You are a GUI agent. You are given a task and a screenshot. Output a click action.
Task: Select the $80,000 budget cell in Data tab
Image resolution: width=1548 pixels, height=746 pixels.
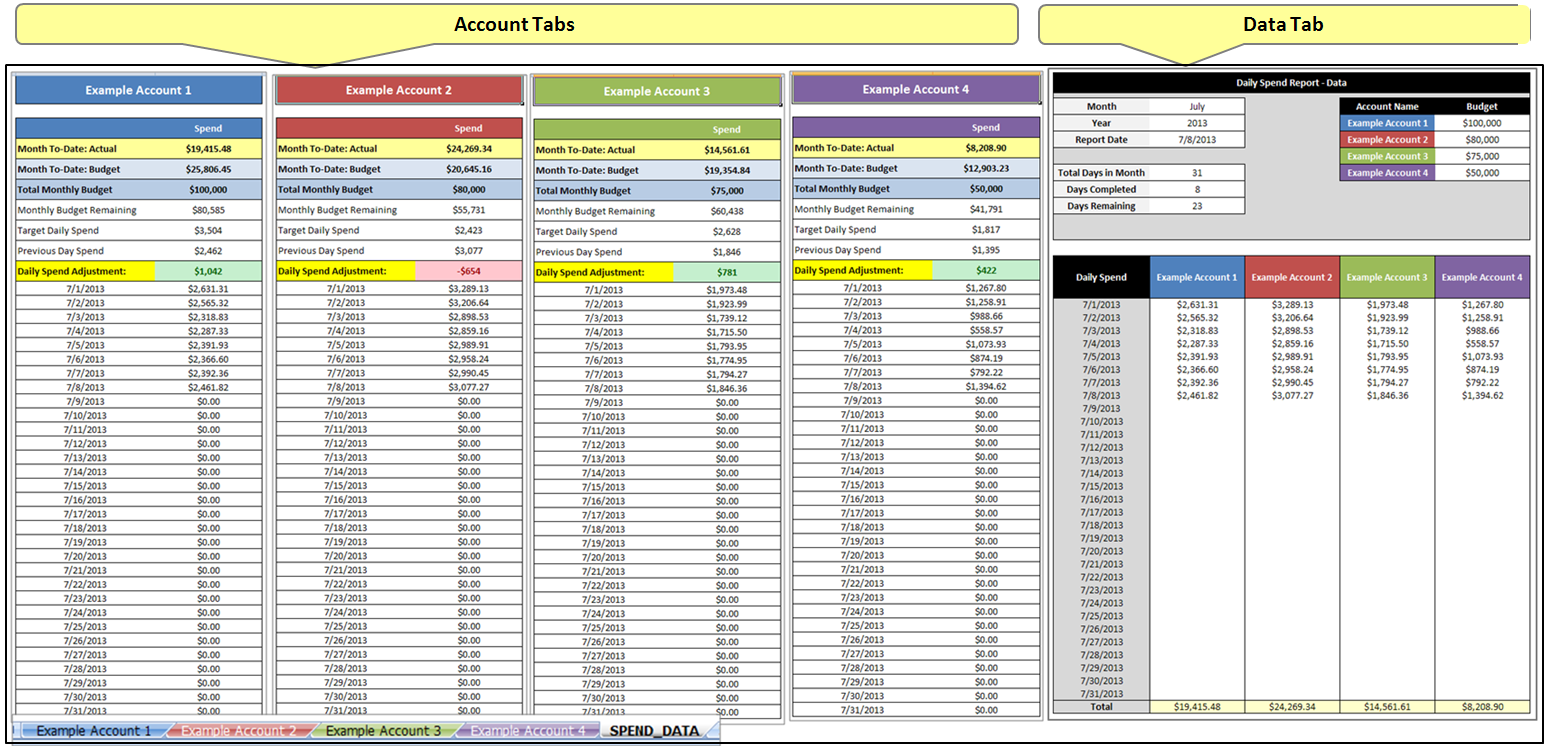(x=1482, y=140)
